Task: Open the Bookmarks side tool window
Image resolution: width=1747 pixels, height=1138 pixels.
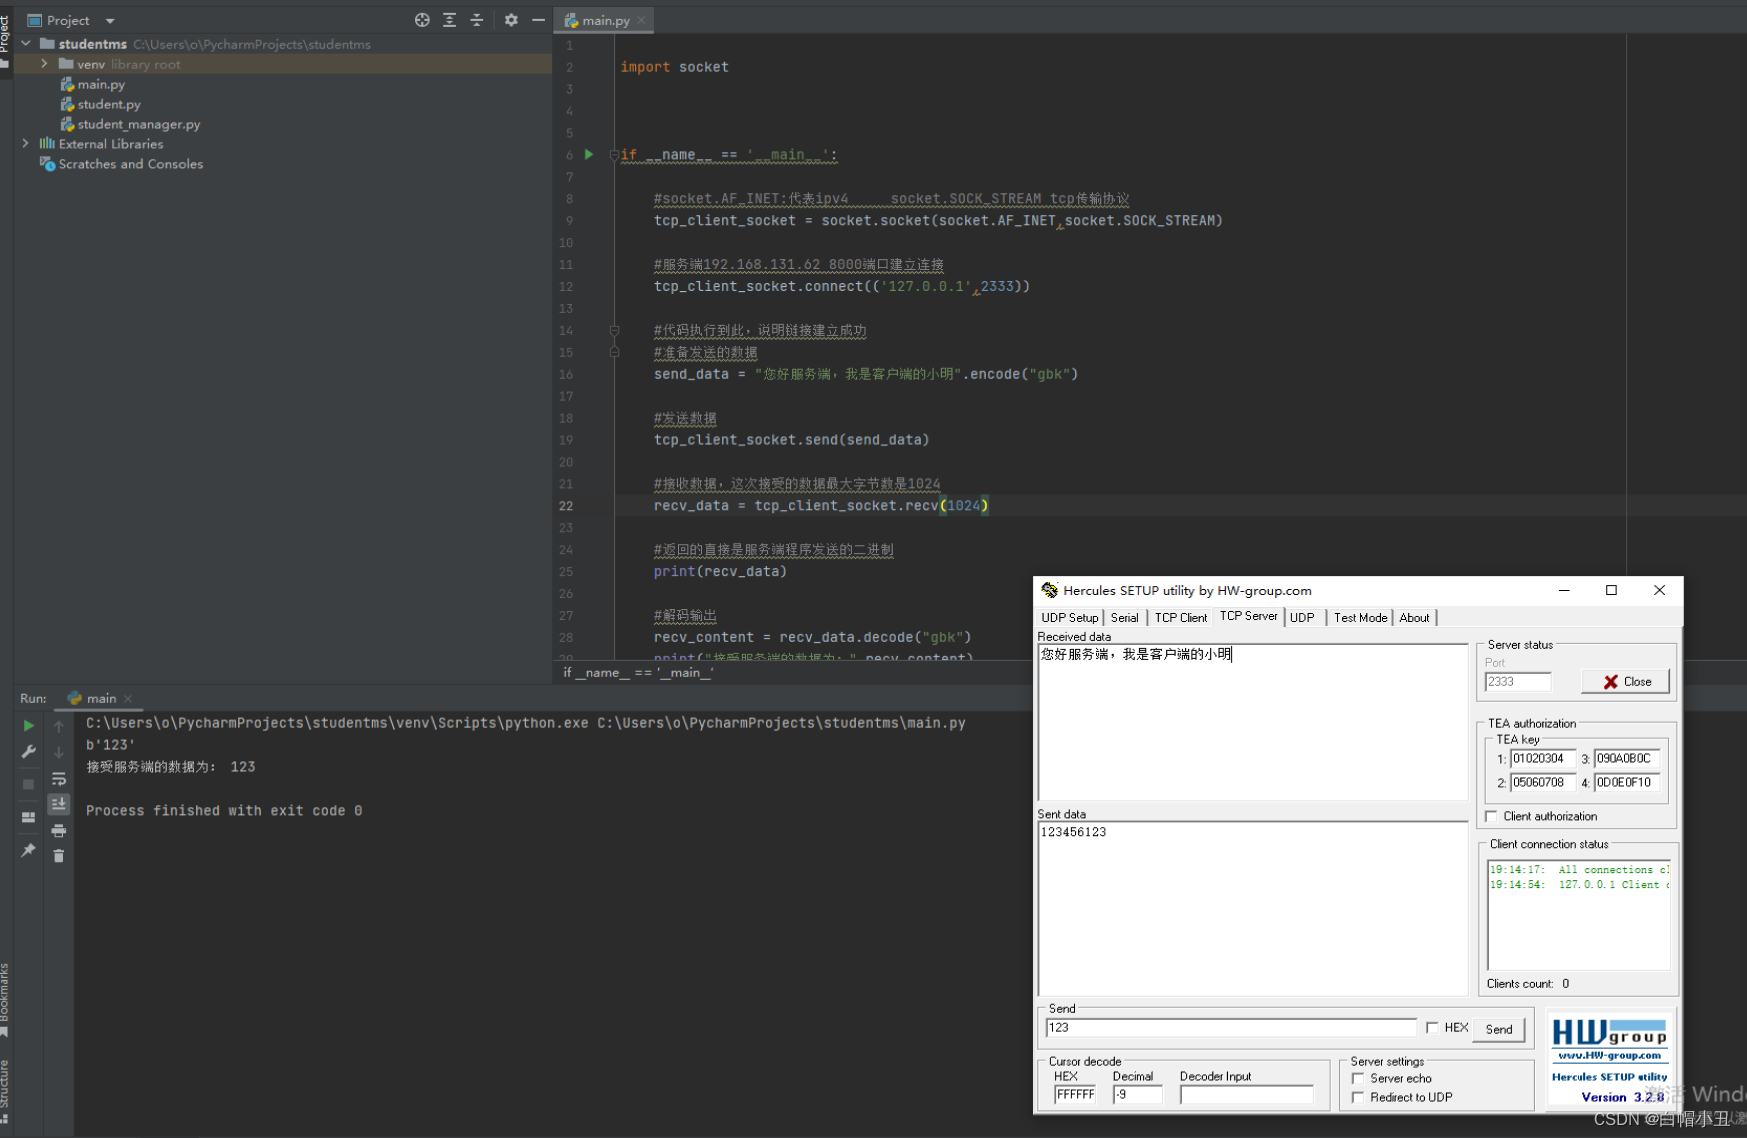Action: [5, 1000]
